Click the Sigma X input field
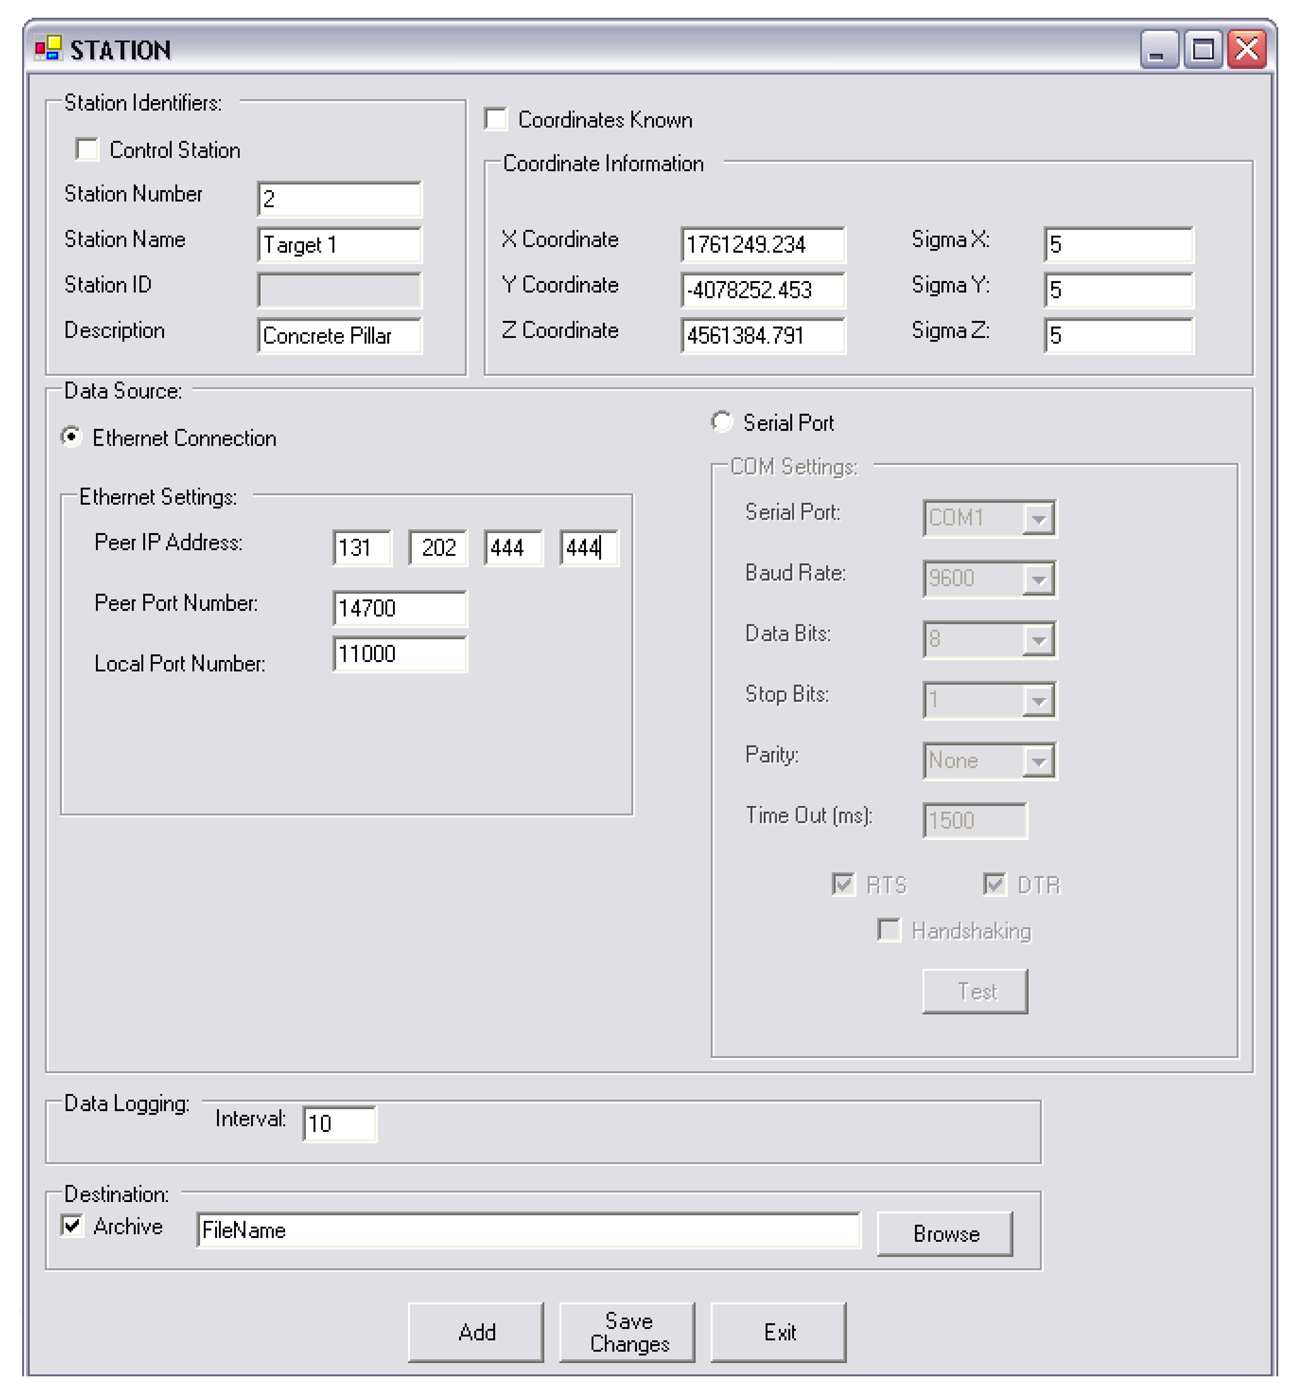 pos(1118,244)
